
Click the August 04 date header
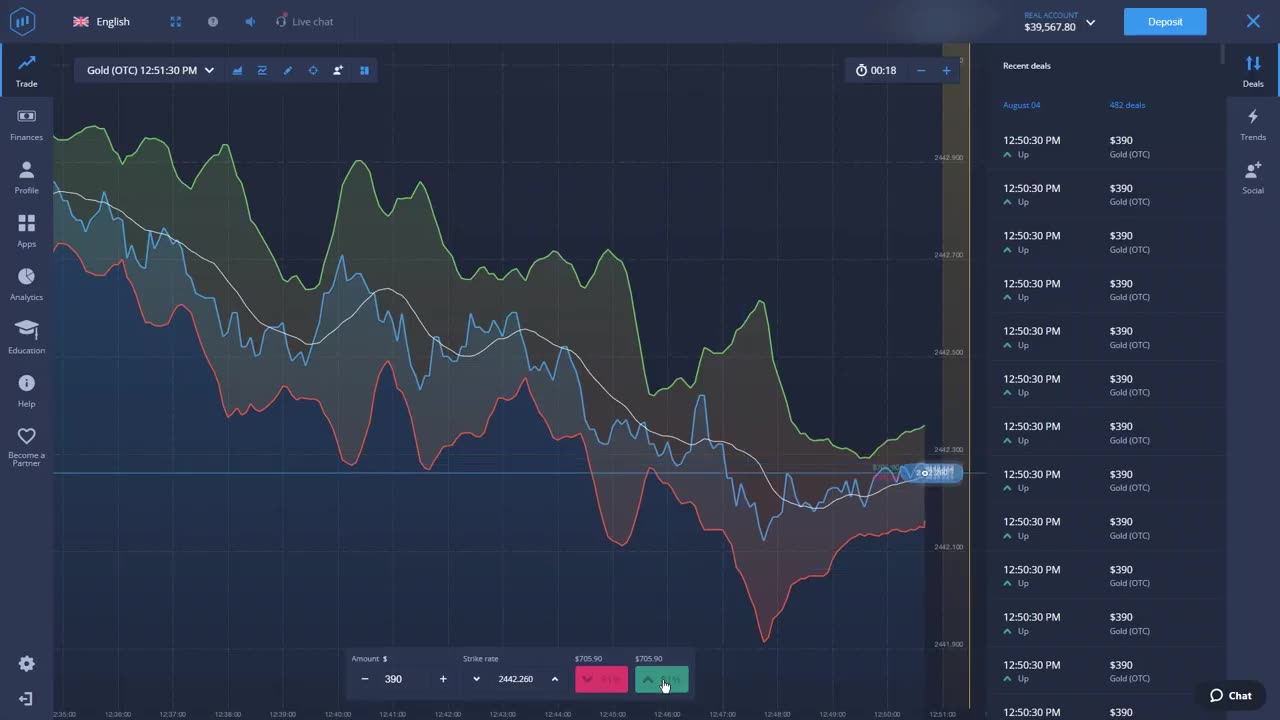(x=1022, y=105)
